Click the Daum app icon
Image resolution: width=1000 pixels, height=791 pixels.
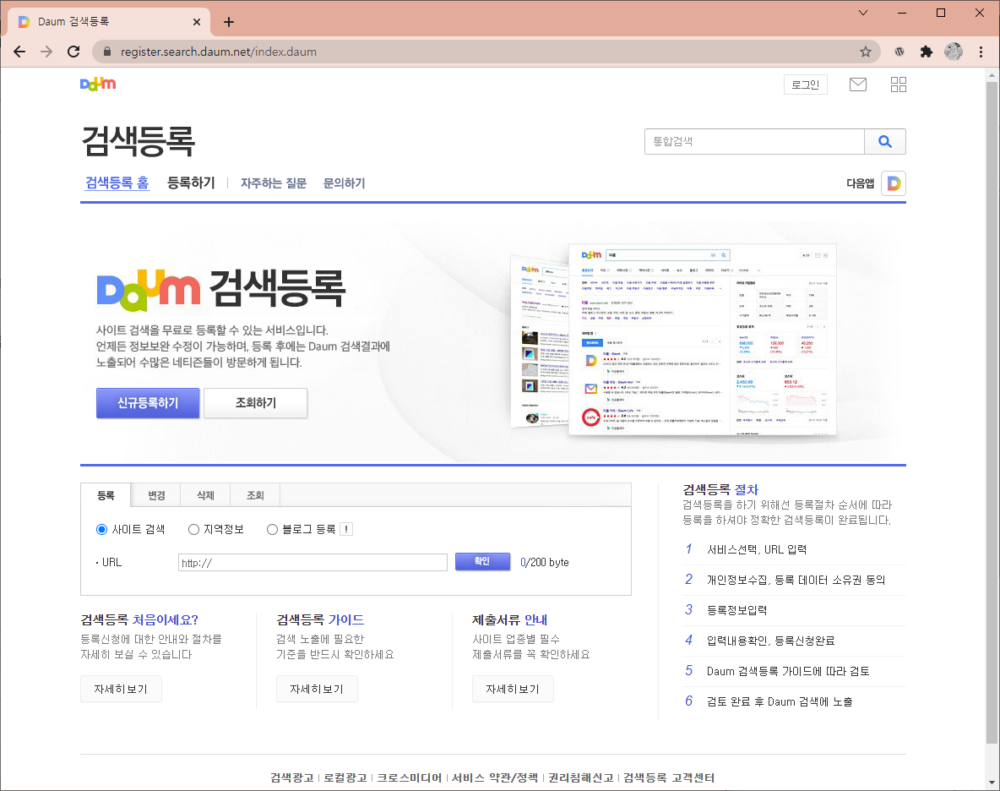coord(893,183)
